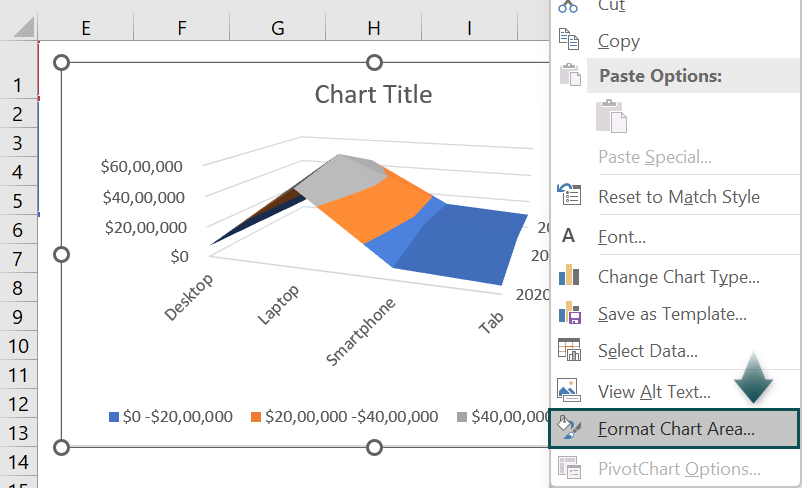Click the $40,00,000 axis value
This screenshot has width=802, height=488.
tap(144, 197)
